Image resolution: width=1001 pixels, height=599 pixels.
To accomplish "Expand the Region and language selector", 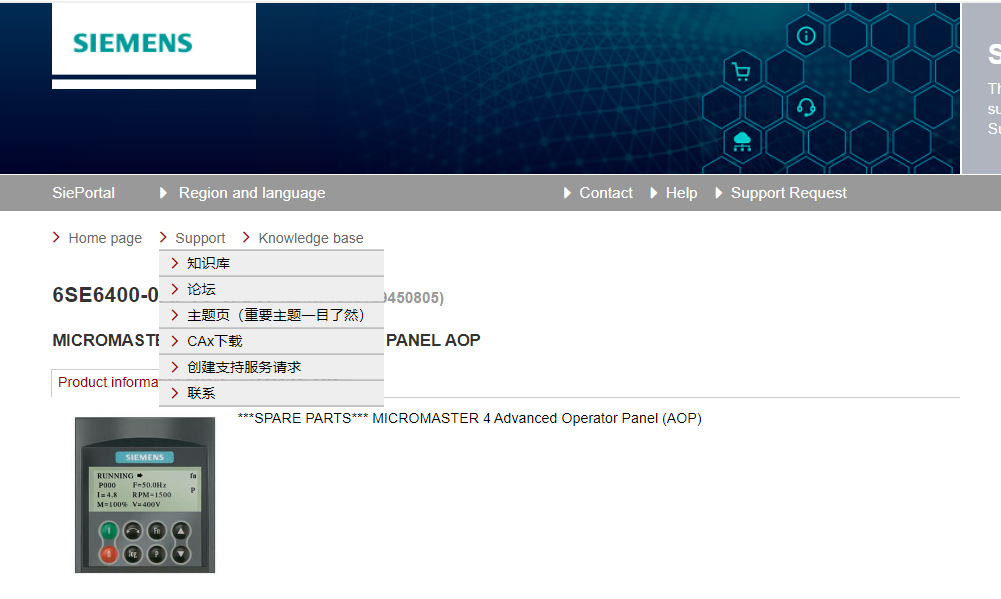I will (251, 193).
